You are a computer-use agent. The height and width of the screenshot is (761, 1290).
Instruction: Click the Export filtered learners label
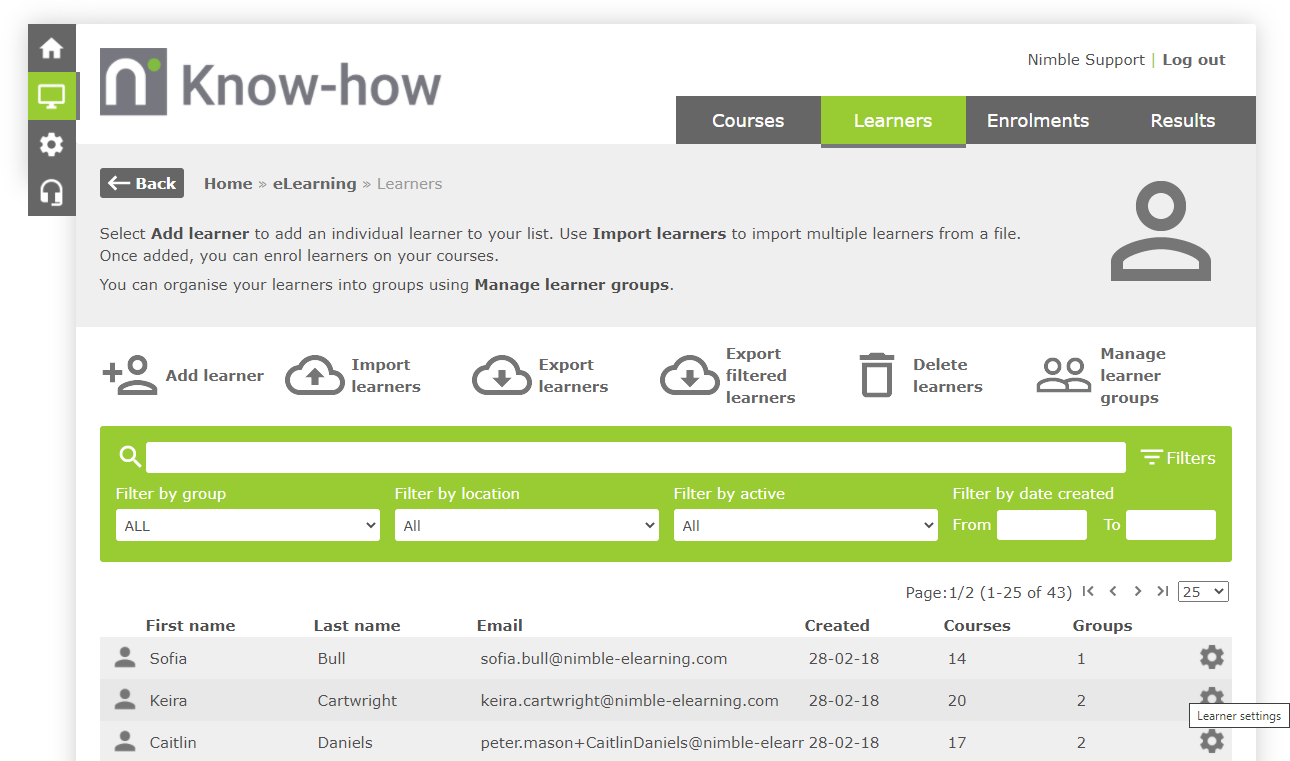click(x=761, y=376)
